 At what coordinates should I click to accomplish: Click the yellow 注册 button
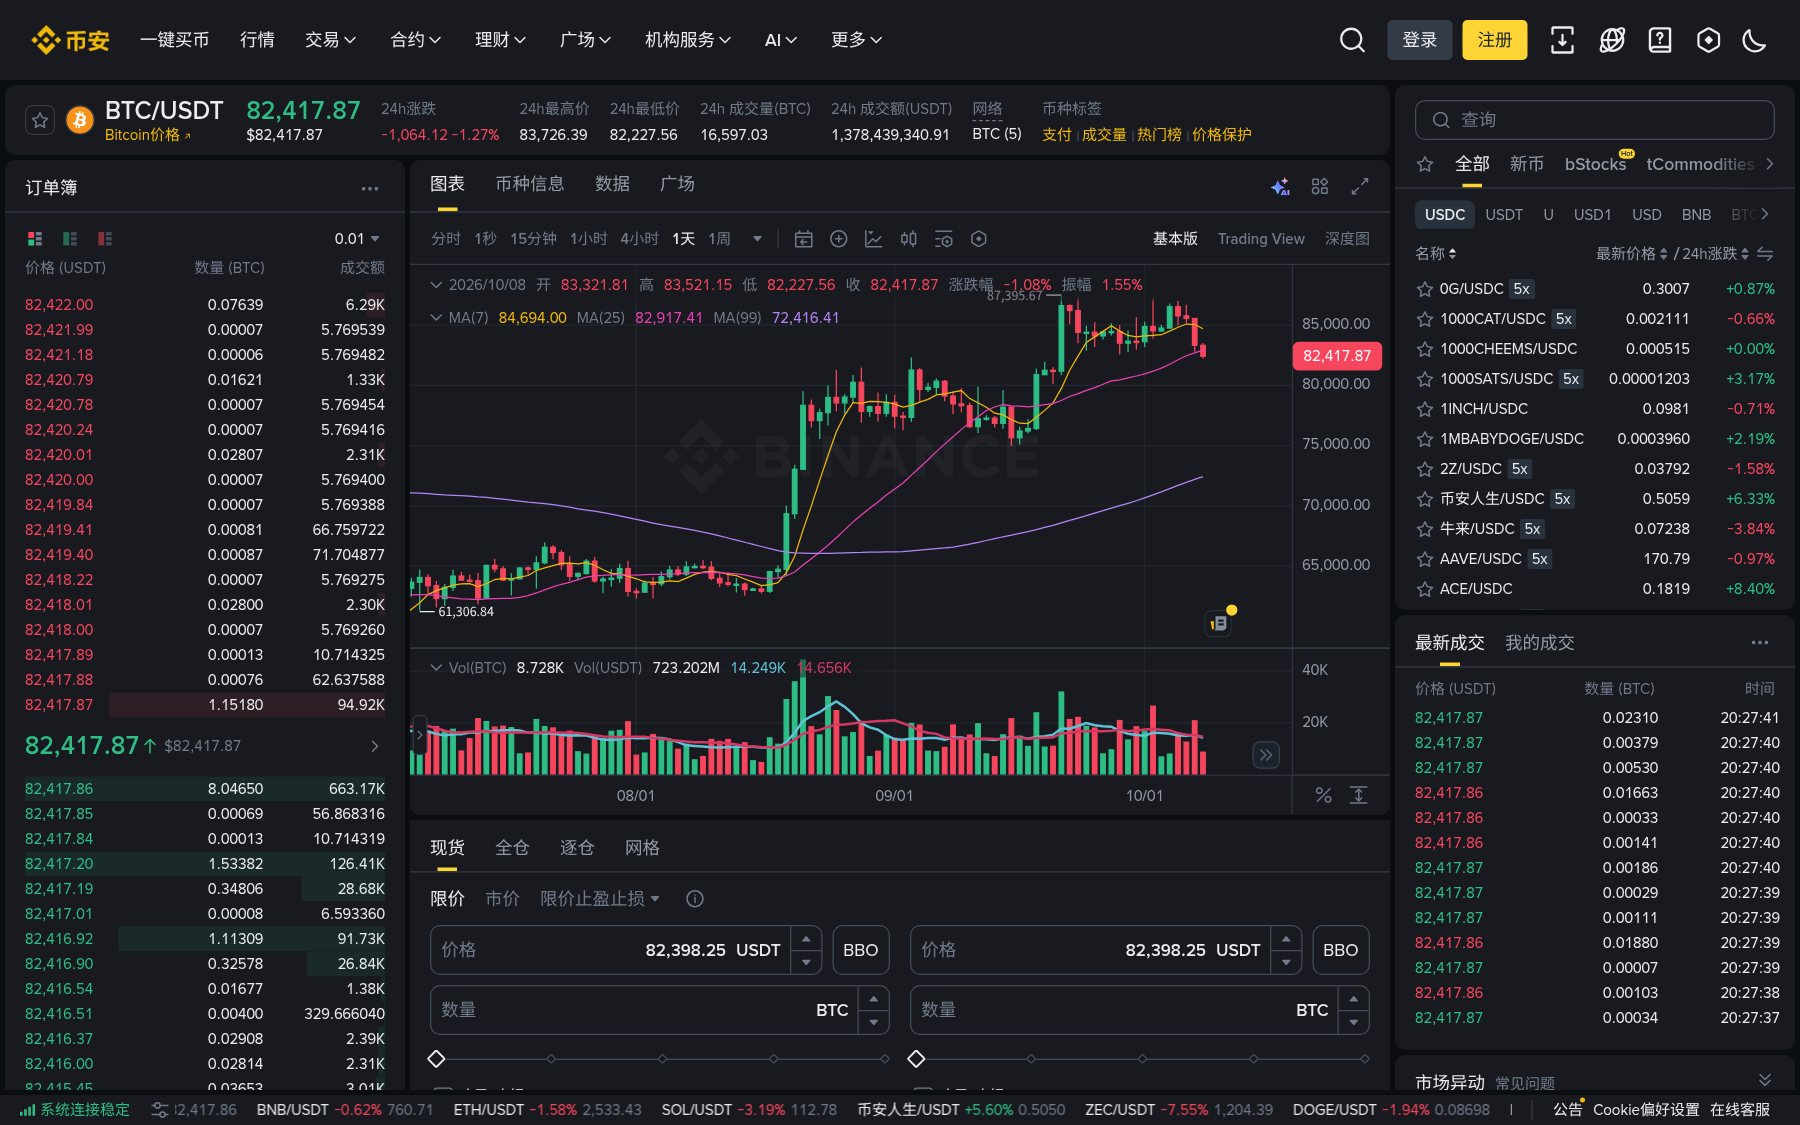coord(1494,40)
